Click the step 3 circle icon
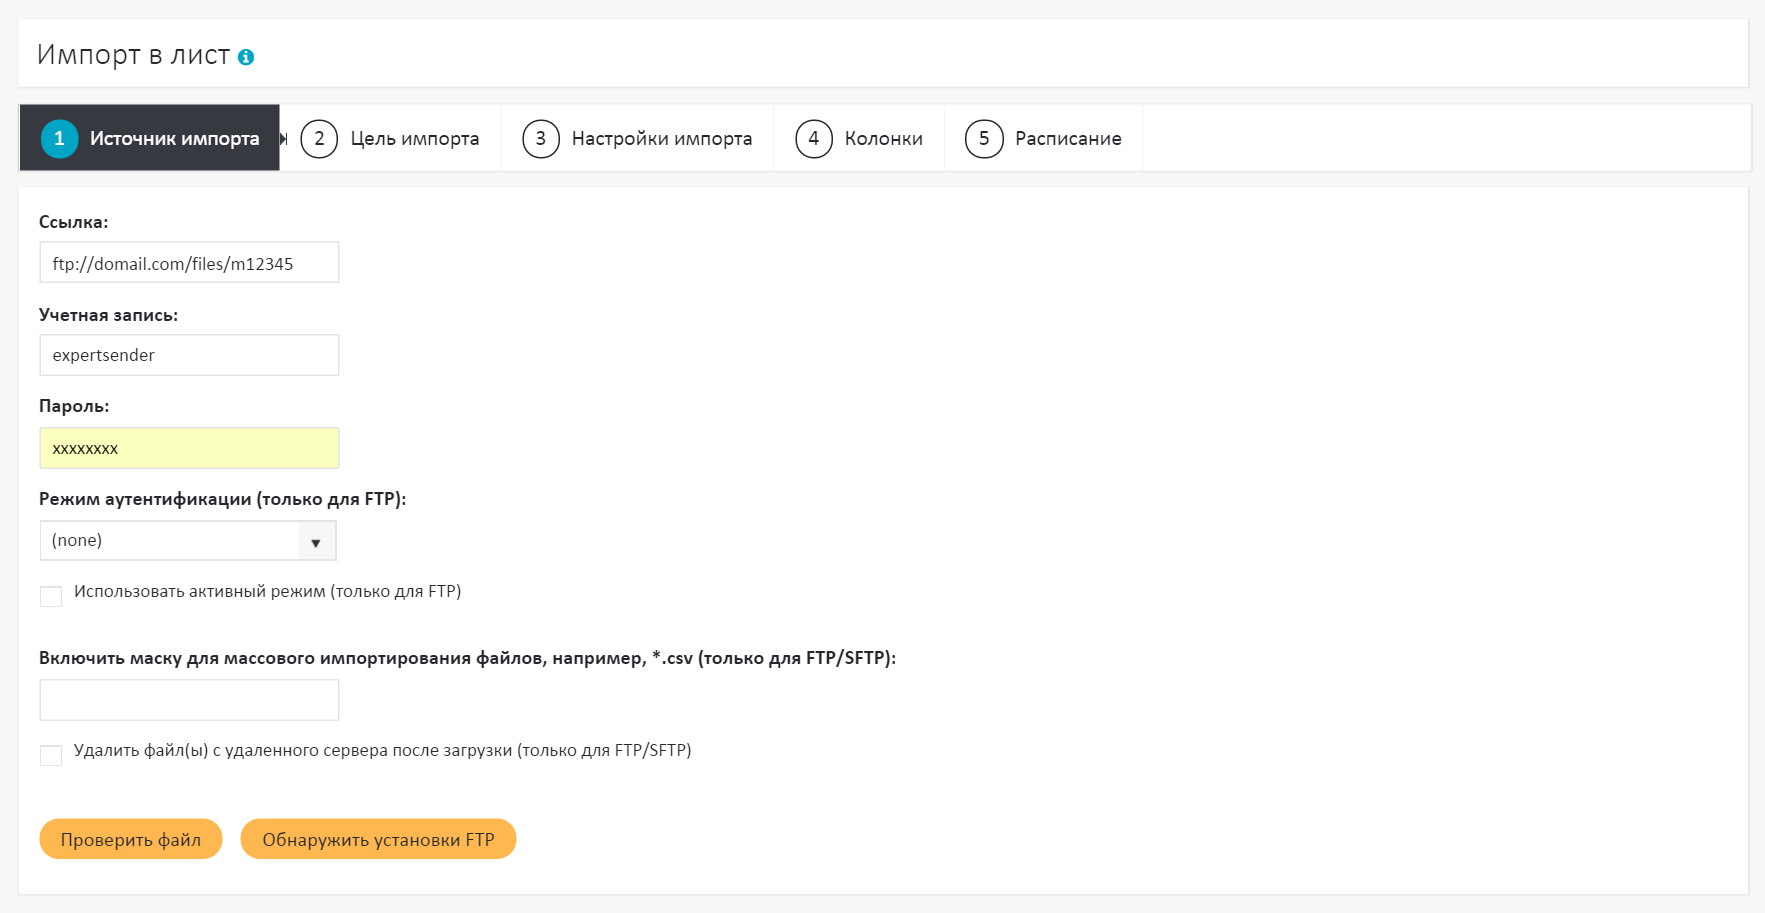 click(x=540, y=139)
